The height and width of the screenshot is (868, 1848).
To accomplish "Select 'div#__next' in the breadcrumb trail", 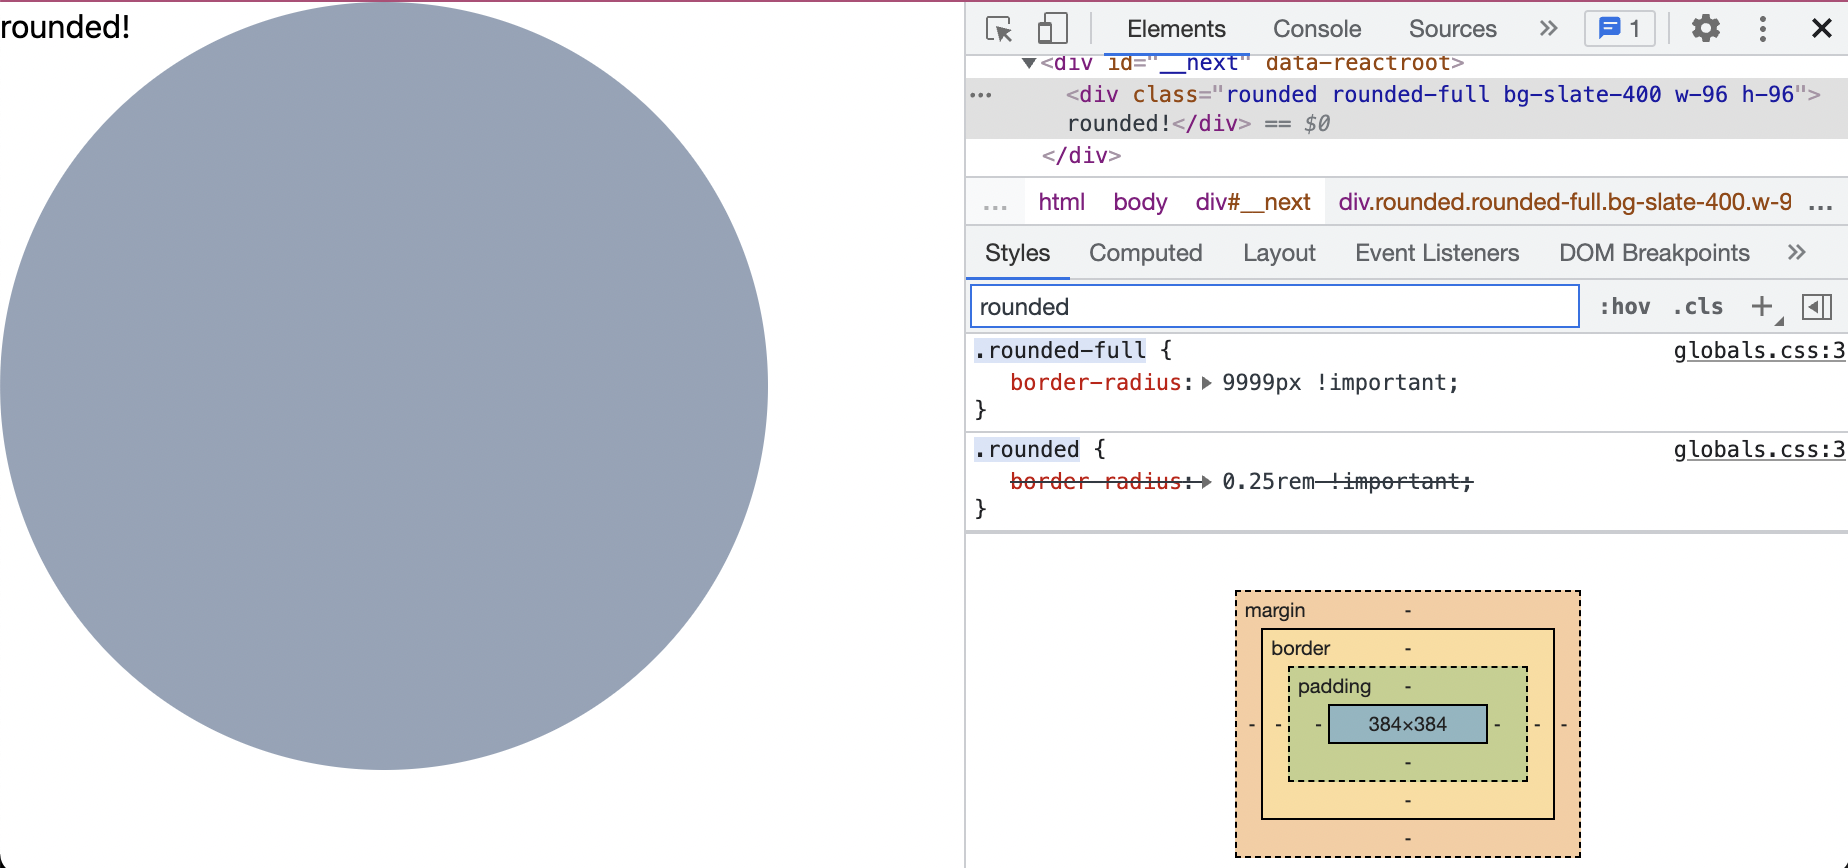I will (1253, 202).
